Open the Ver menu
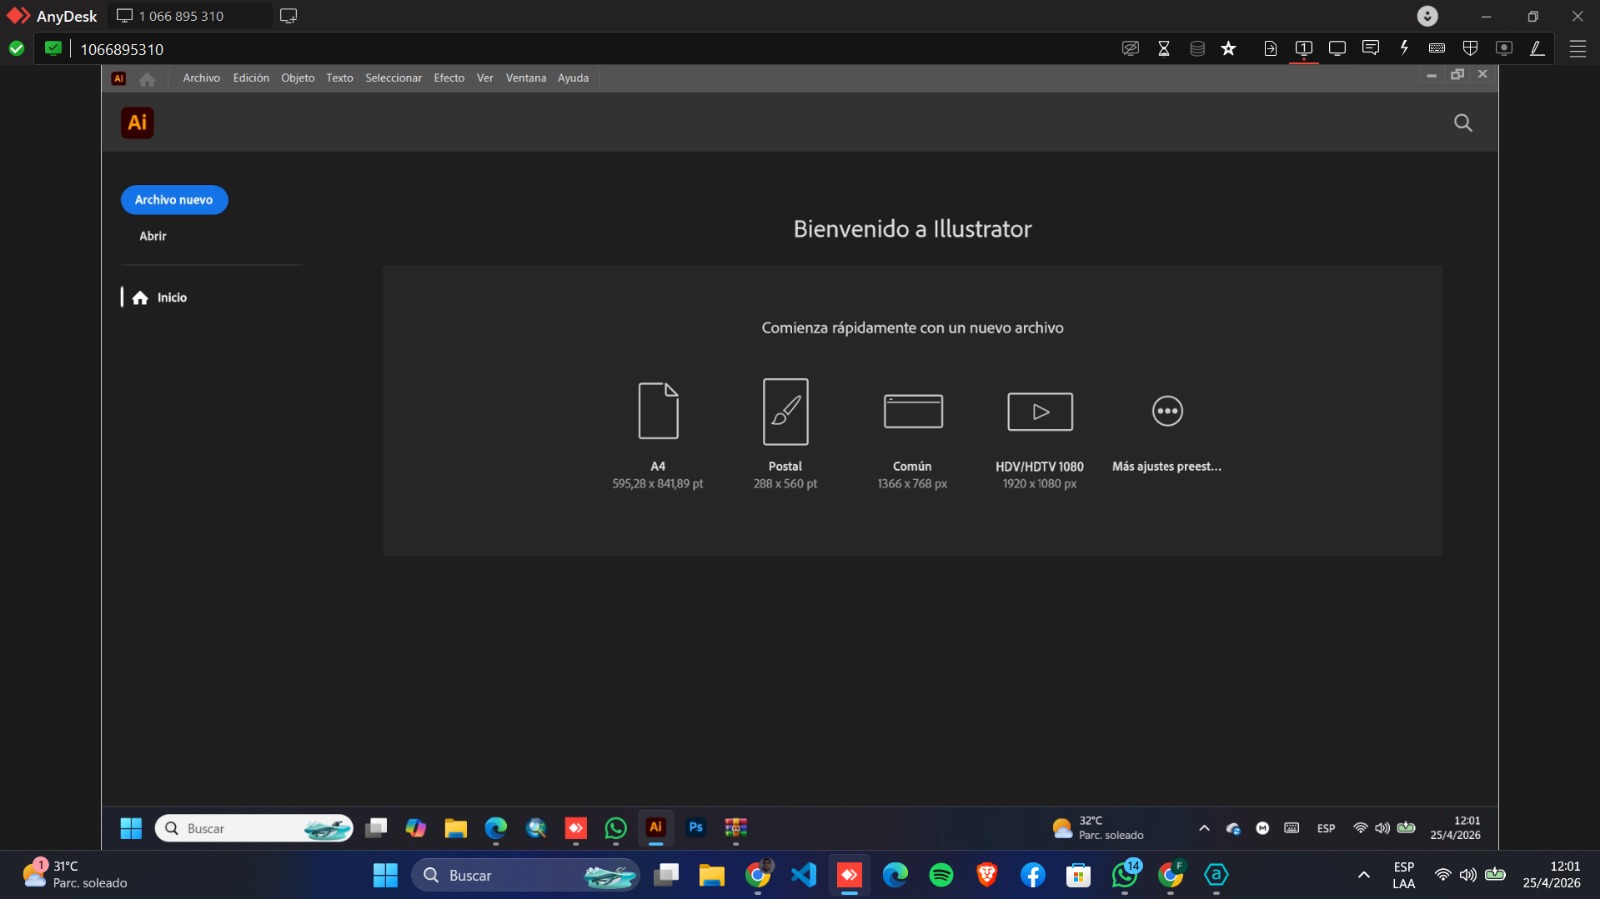This screenshot has width=1600, height=899. [485, 78]
